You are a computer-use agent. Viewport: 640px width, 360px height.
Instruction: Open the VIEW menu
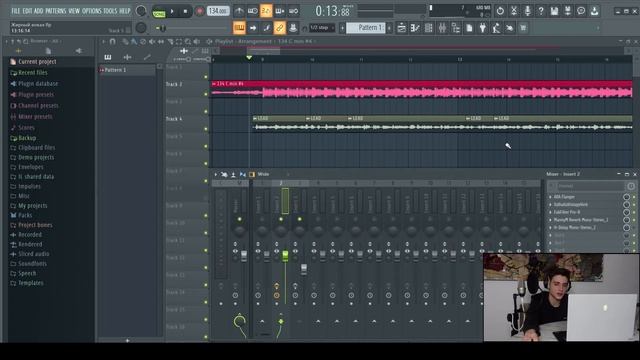(74, 11)
